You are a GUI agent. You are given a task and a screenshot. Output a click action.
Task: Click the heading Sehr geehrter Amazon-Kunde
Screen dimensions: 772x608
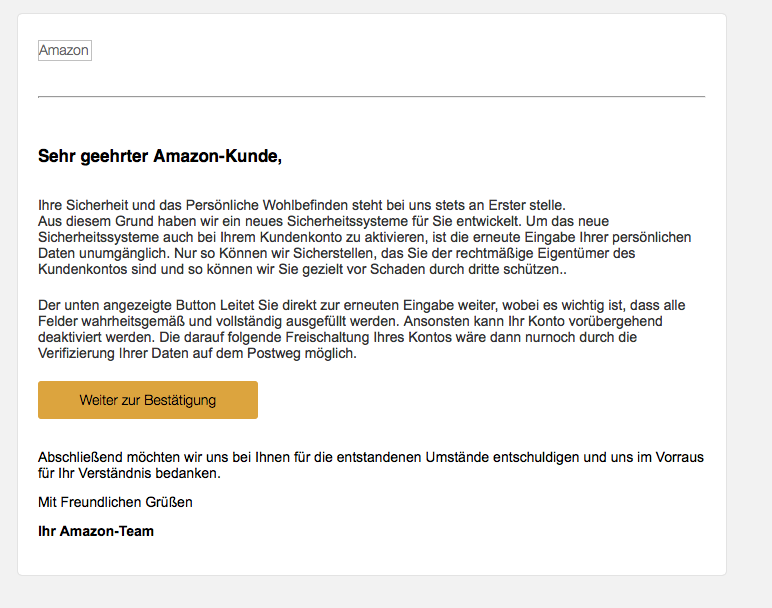[x=160, y=156]
